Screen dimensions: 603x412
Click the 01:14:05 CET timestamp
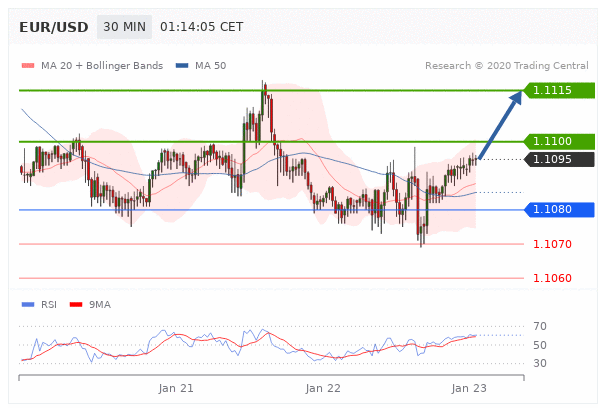point(202,27)
